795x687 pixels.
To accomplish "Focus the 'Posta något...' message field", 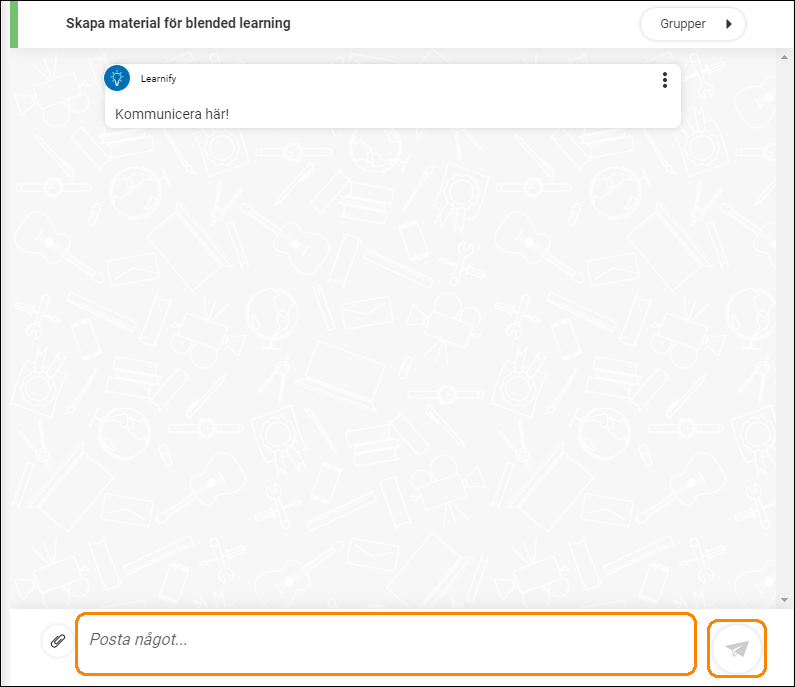I will click(386, 643).
